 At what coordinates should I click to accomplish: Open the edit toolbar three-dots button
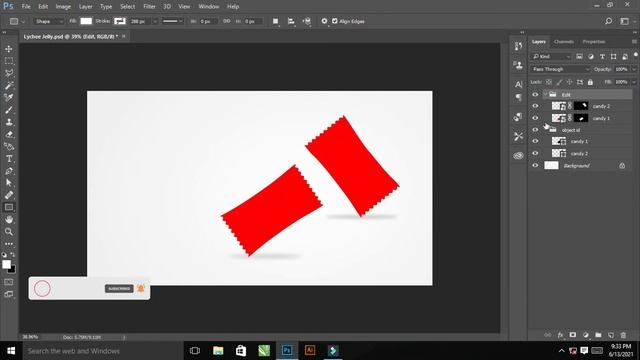tap(9, 244)
